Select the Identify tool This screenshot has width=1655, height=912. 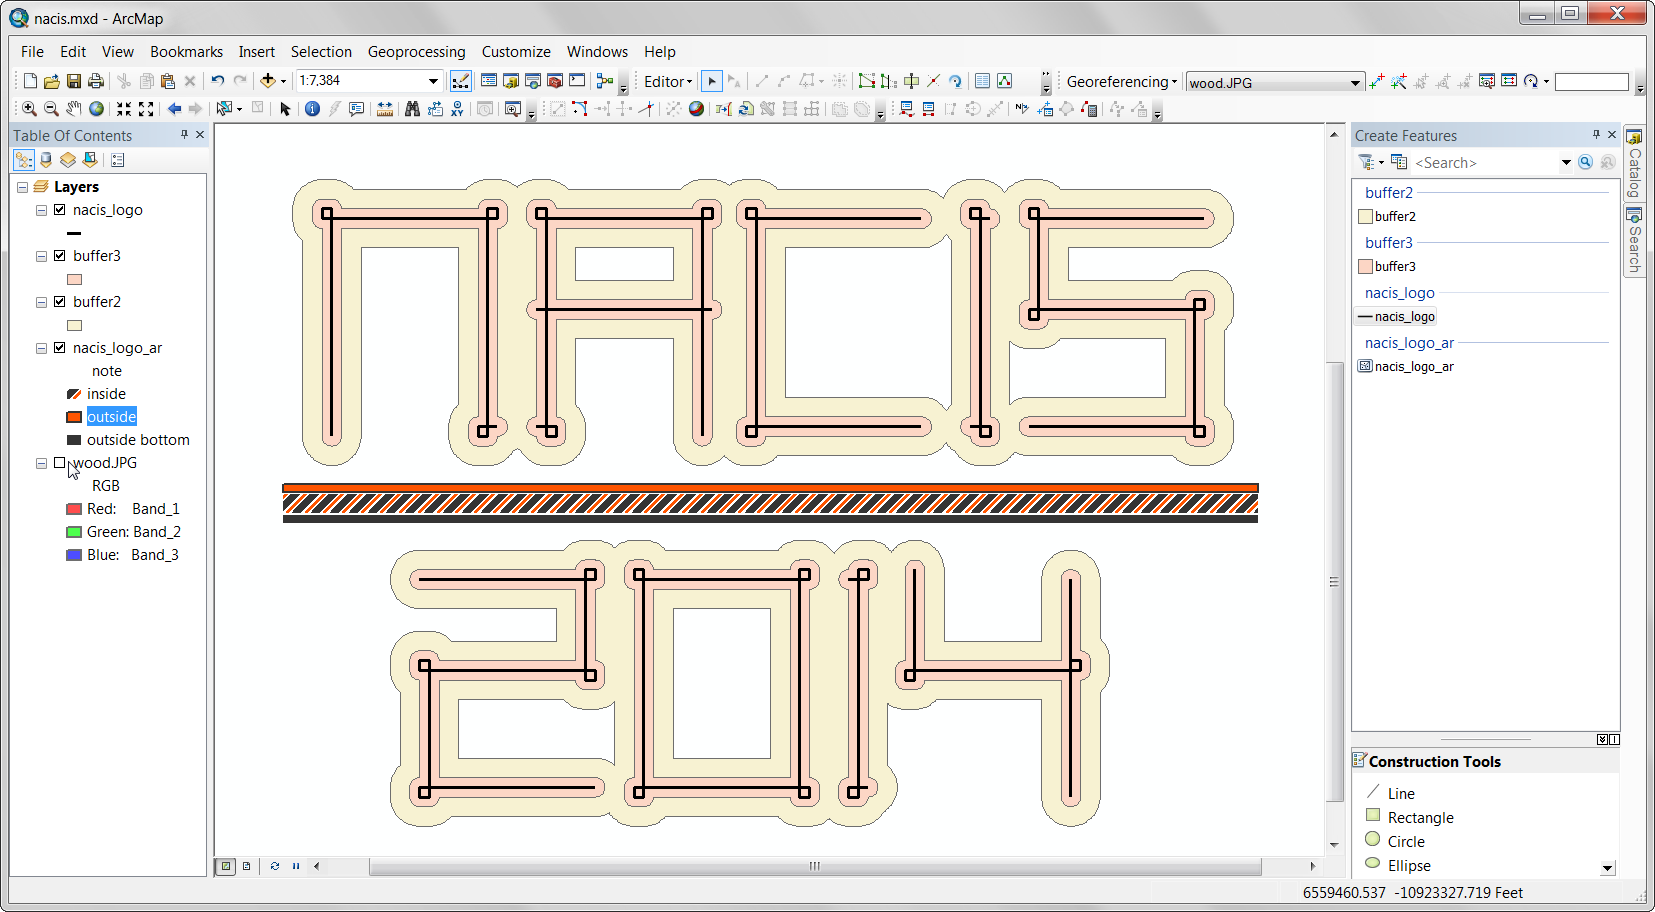click(x=312, y=109)
